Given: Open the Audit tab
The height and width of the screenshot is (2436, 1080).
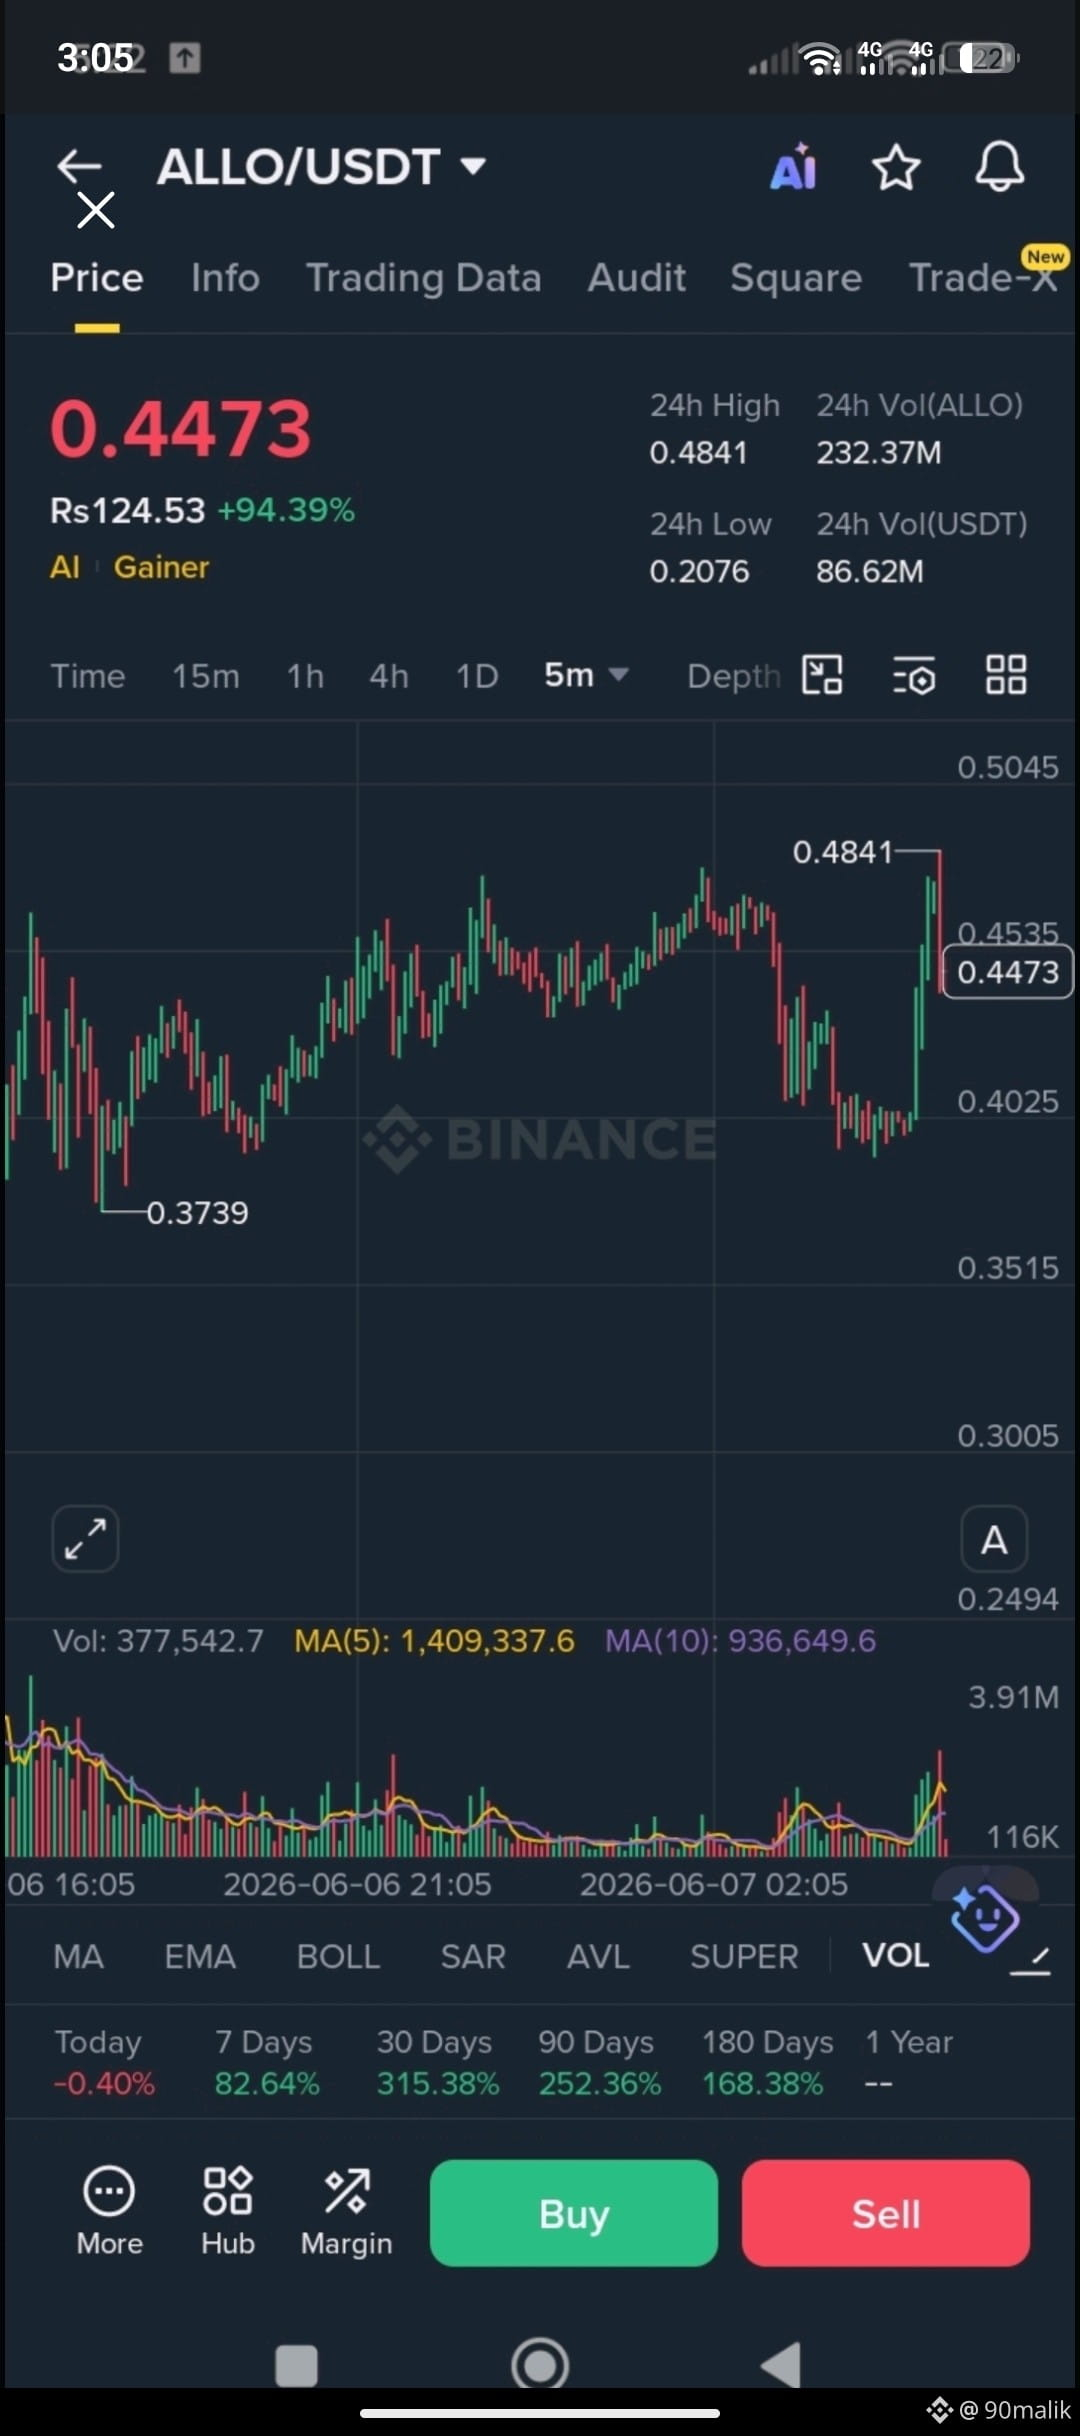Looking at the screenshot, I should [636, 278].
